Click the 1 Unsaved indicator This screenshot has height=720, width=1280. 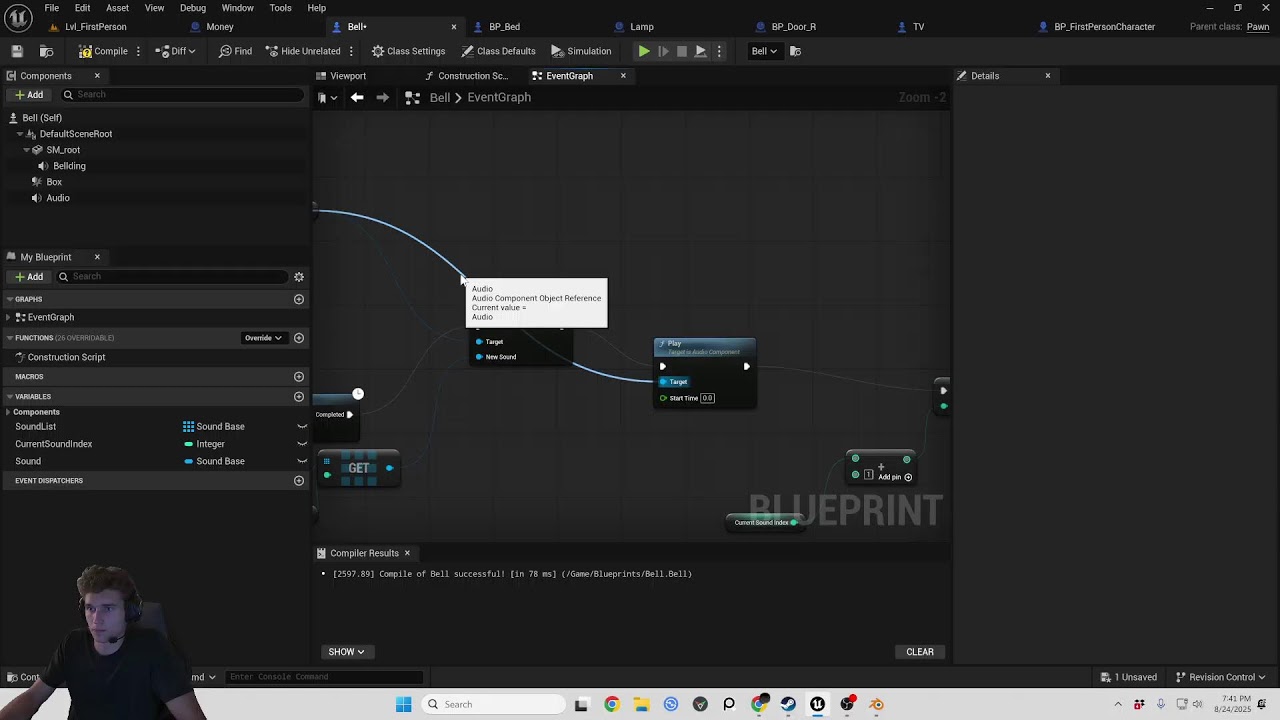point(1129,677)
